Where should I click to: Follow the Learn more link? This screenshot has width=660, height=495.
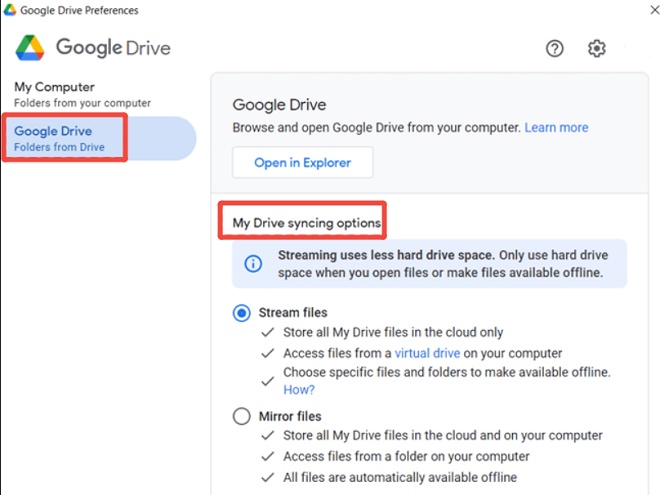[556, 128]
